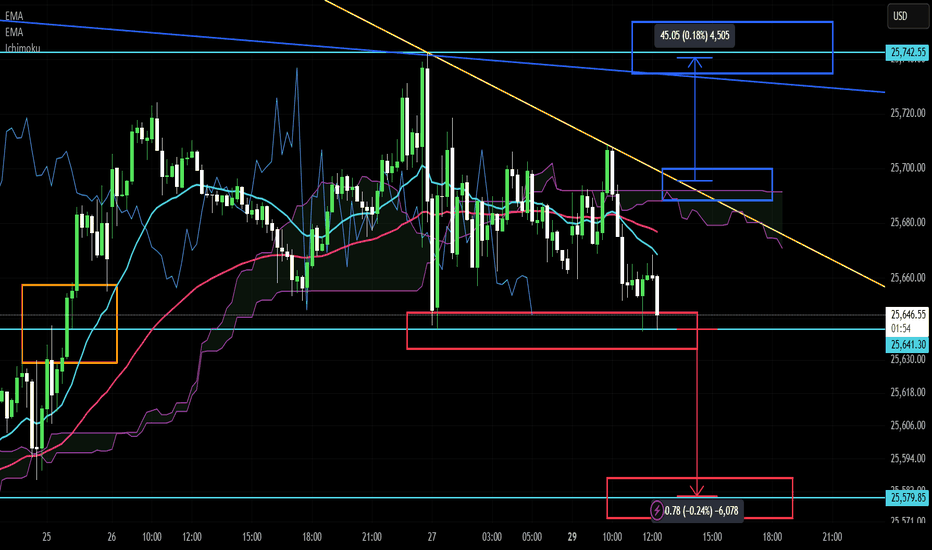The width and height of the screenshot is (932, 550).
Task: Click the 45.05 (0.18%) measurement tooltip
Action: click(699, 36)
